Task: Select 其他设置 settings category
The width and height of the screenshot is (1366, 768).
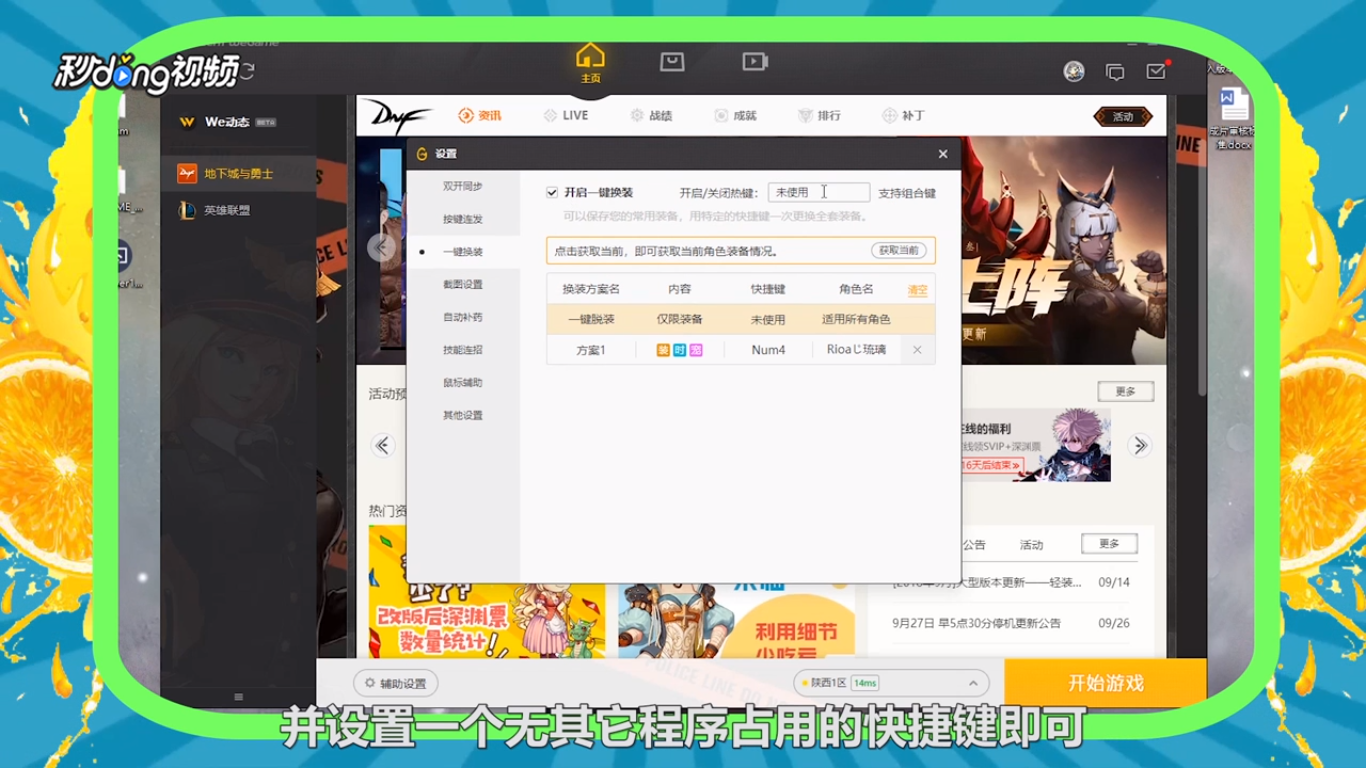Action: (x=463, y=415)
